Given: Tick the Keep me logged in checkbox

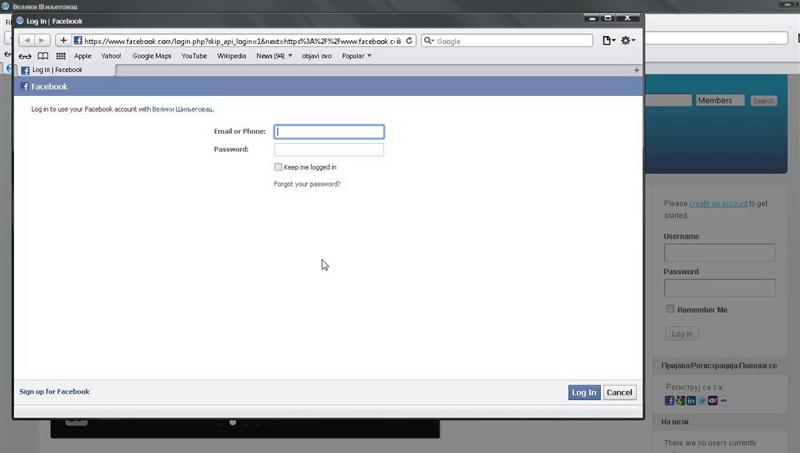Looking at the screenshot, I should click(x=278, y=167).
